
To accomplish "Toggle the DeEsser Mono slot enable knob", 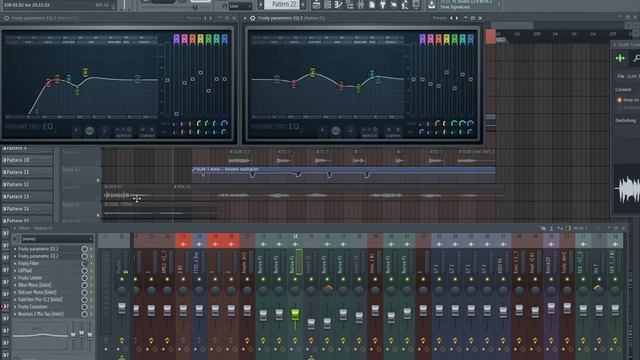I will coord(84,292).
